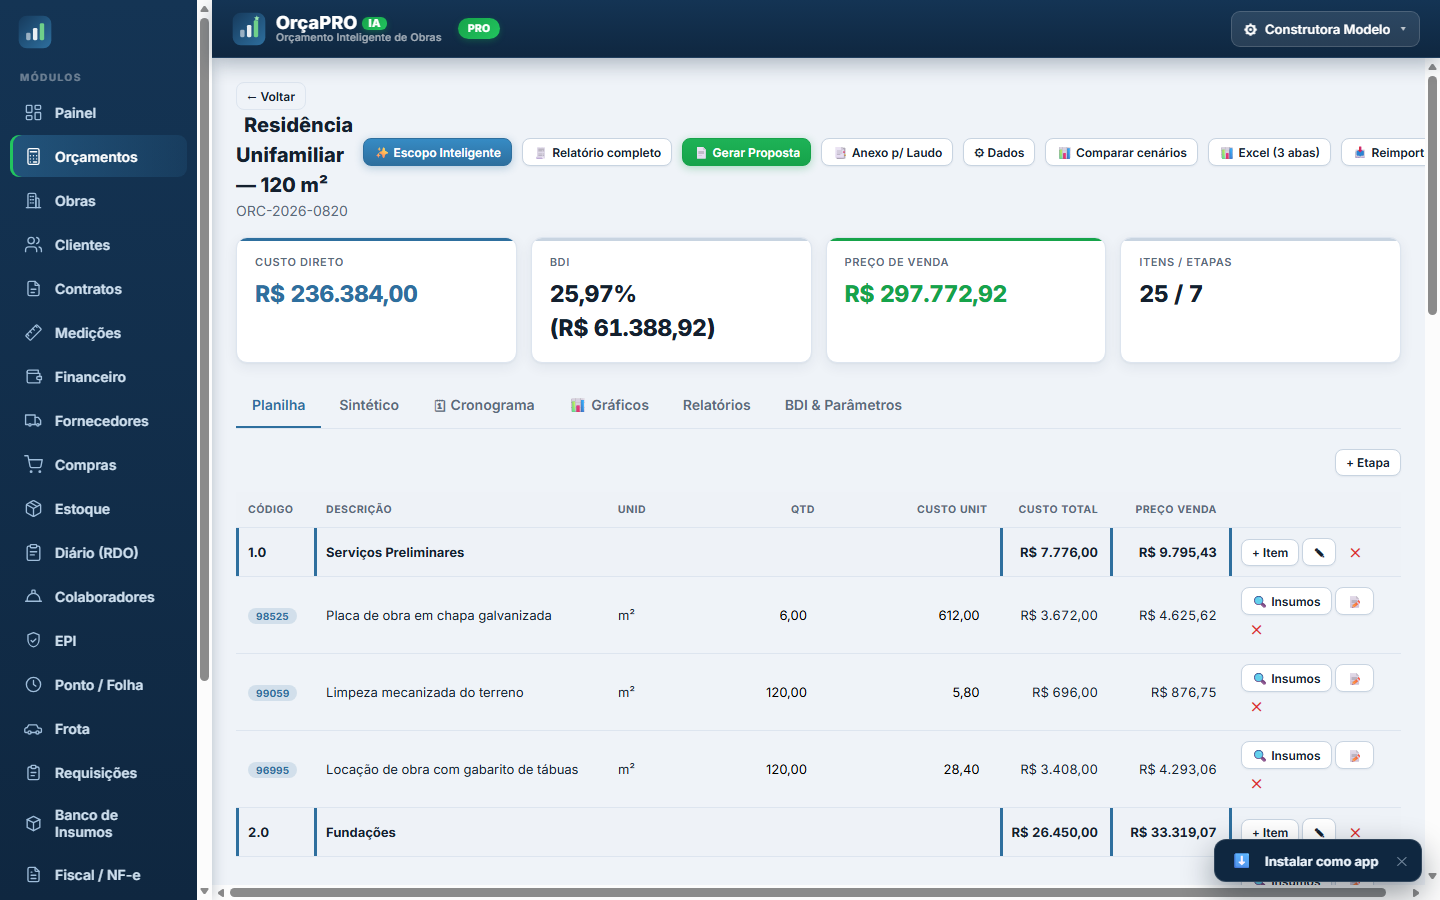1440x900 pixels.
Task: Click the Gerar Proposta button
Action: 747,152
